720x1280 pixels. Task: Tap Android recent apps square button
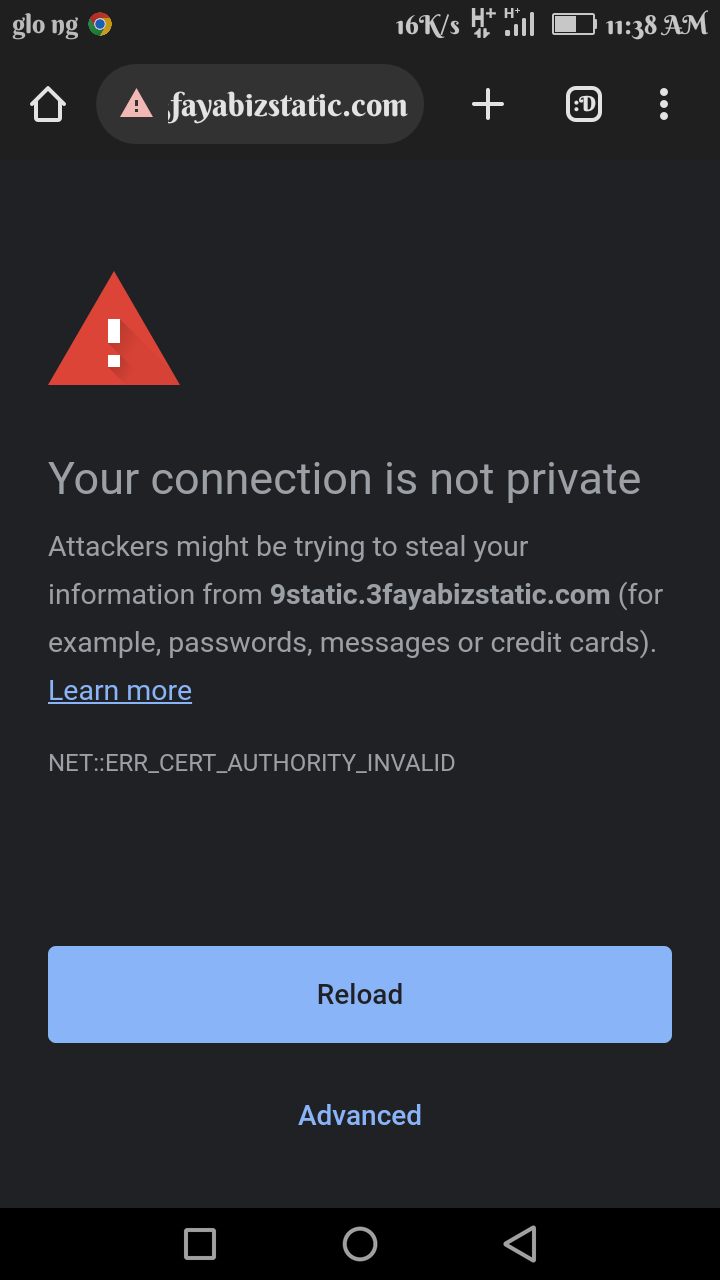coord(200,1244)
